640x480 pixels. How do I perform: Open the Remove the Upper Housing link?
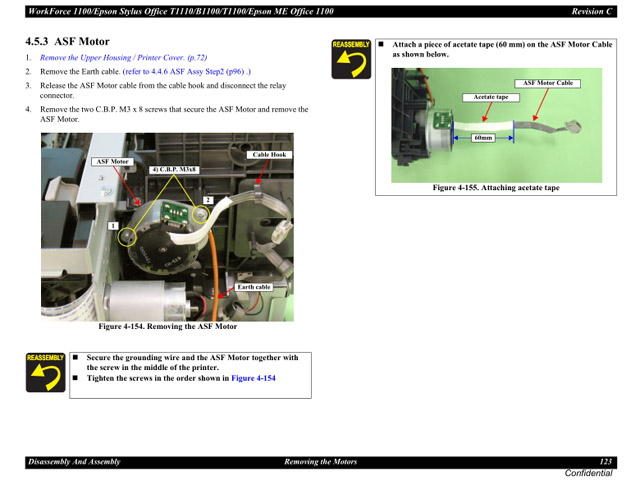tap(123, 58)
